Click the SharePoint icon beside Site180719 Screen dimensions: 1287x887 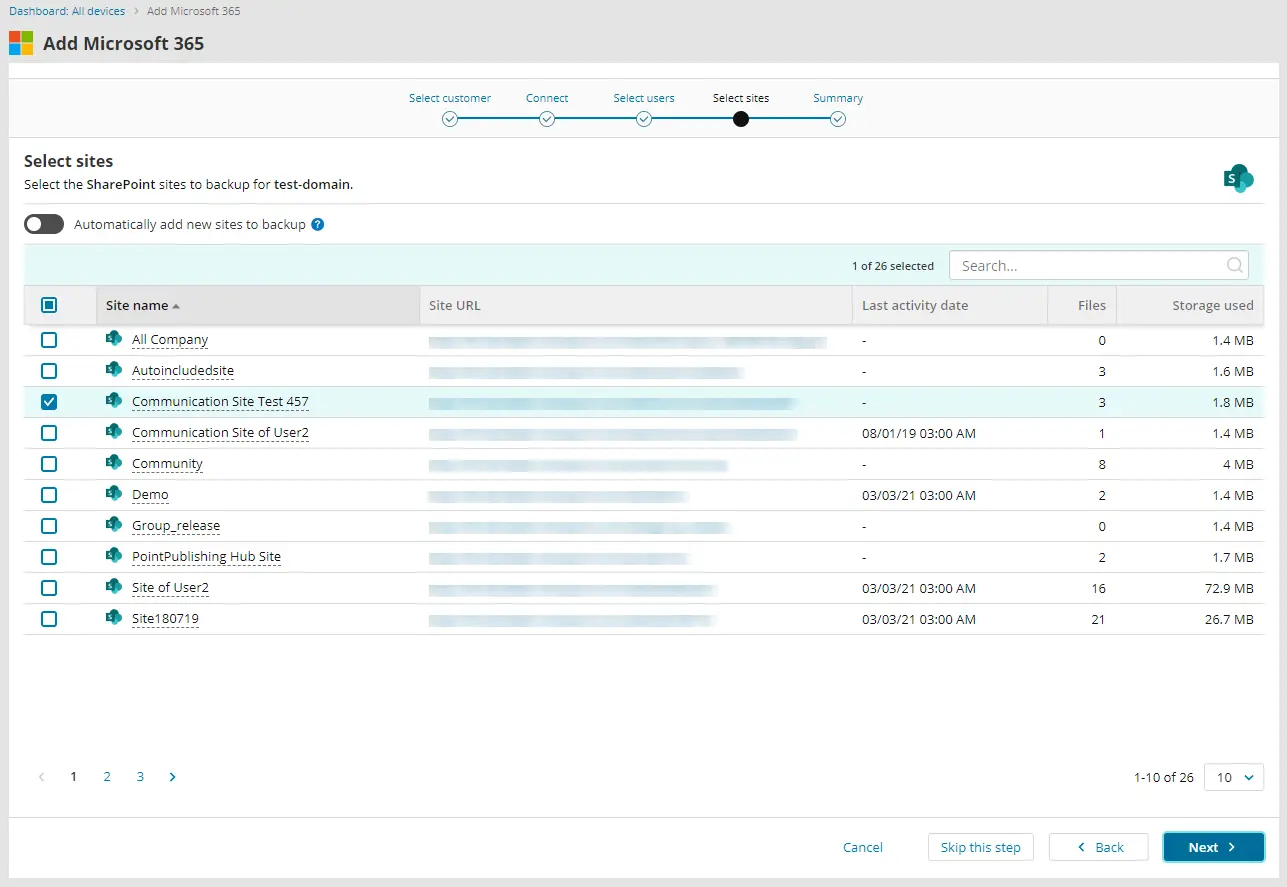(114, 618)
